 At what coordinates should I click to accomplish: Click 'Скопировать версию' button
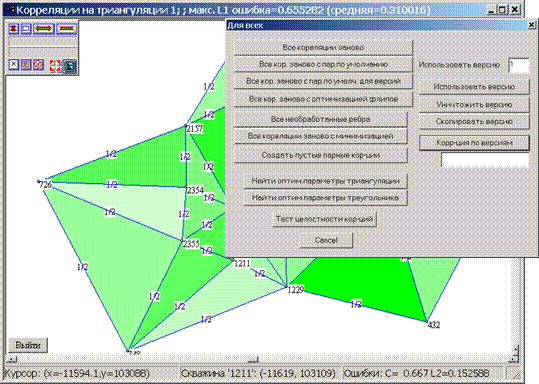pos(474,122)
